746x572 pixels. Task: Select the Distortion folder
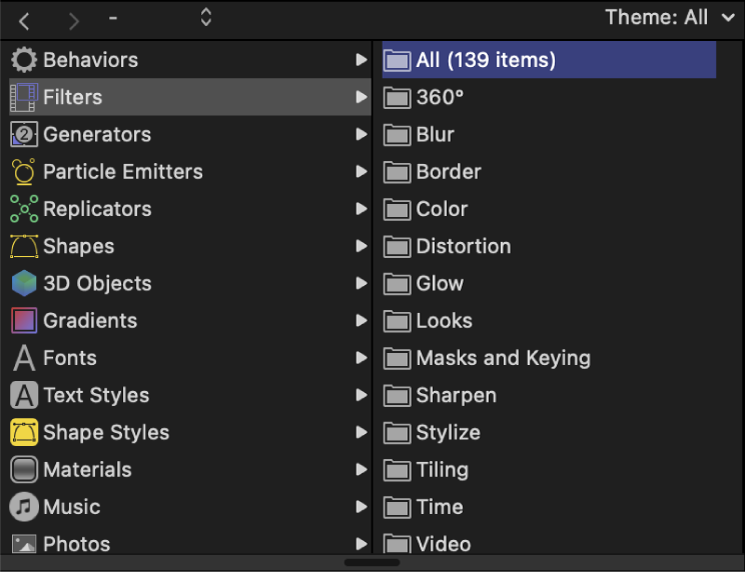[x=462, y=246]
